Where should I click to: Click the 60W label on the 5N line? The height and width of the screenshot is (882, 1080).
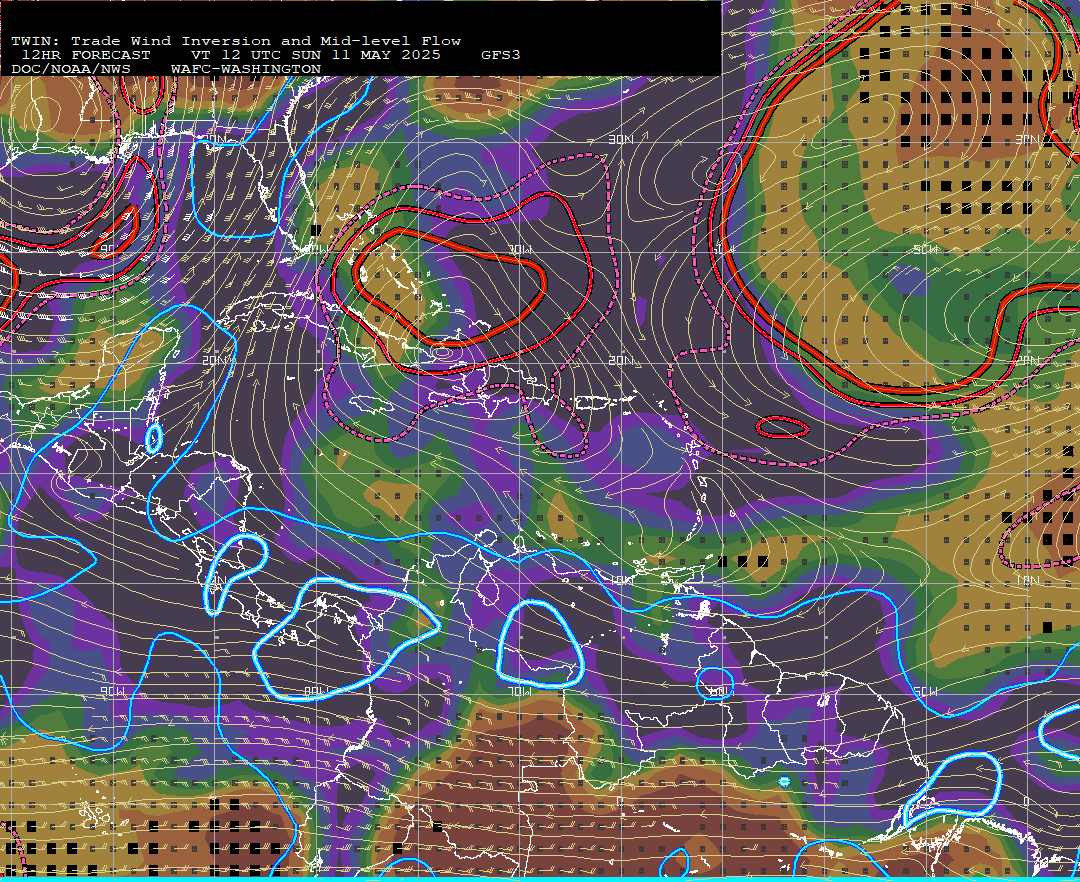point(722,691)
